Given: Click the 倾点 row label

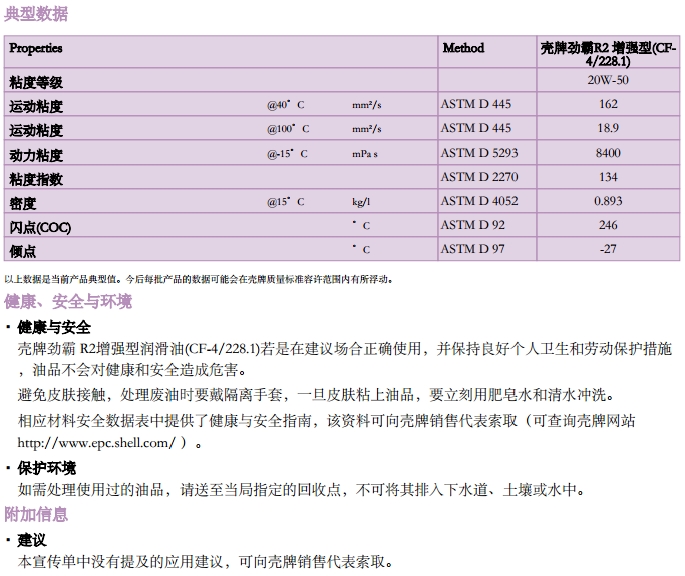Looking at the screenshot, I should (23, 251).
